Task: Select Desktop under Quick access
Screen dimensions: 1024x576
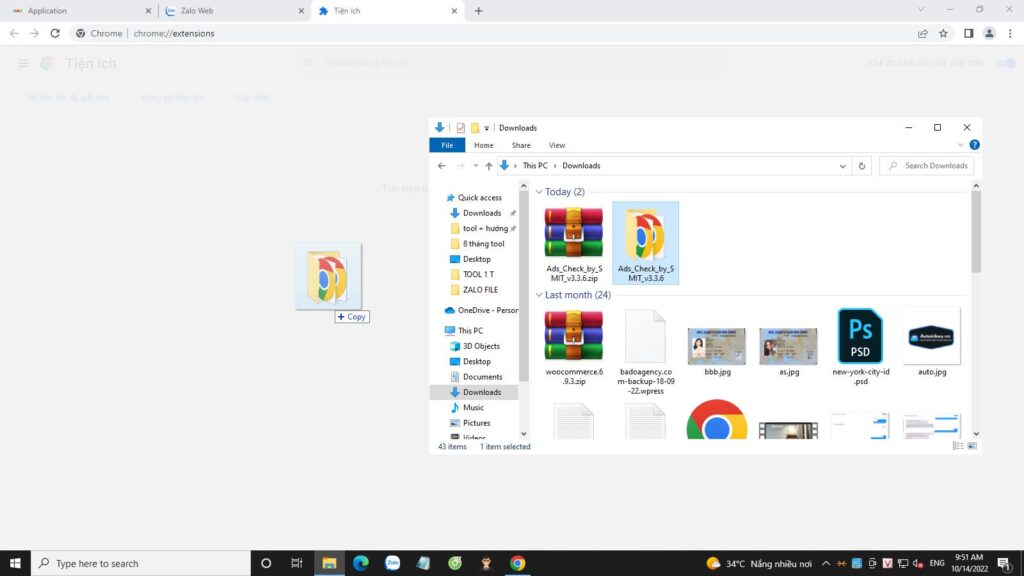Action: point(476,259)
